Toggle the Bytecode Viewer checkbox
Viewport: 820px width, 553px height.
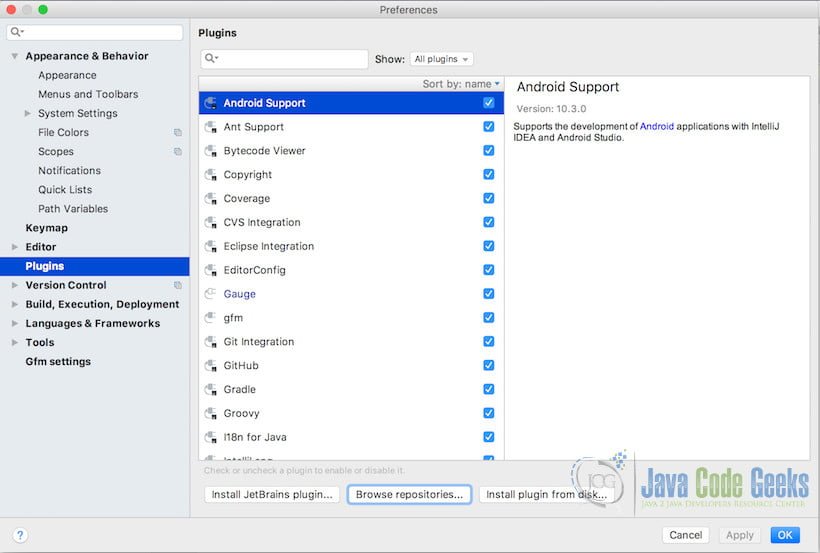(488, 151)
